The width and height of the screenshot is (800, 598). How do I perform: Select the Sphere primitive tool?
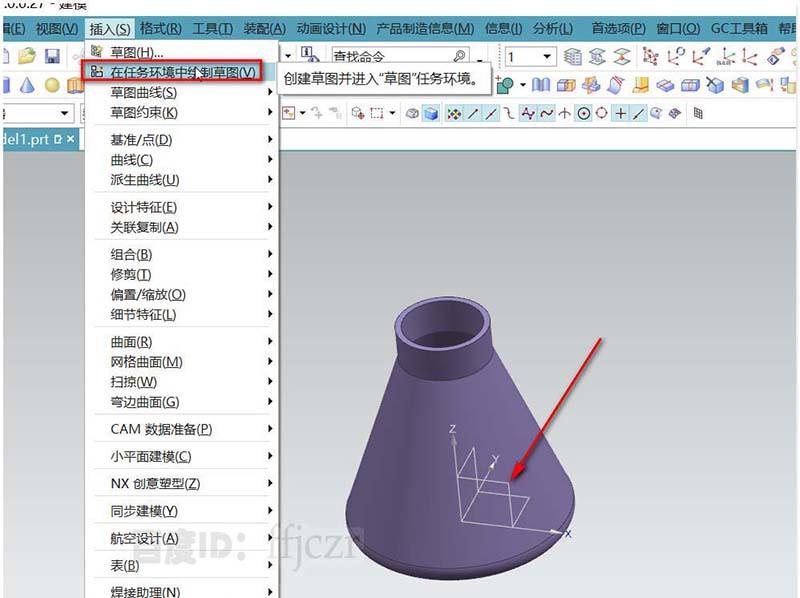[51, 85]
